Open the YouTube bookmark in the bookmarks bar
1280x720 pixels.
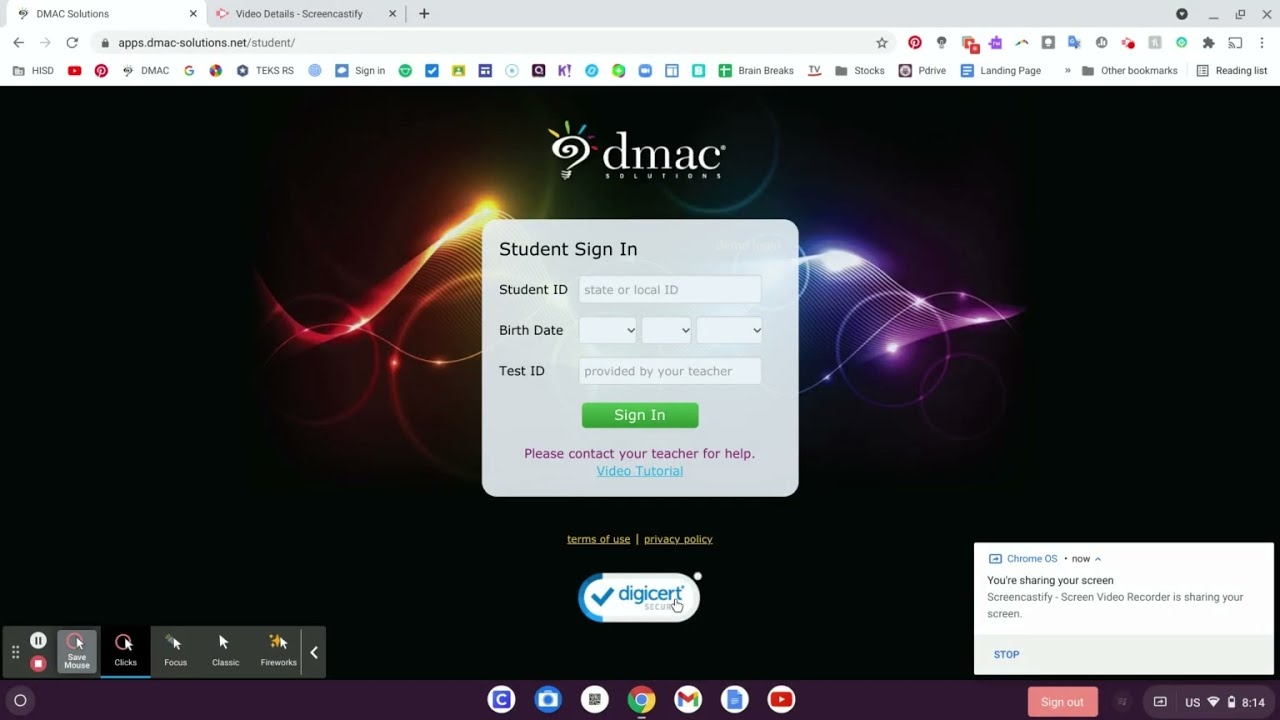74,70
